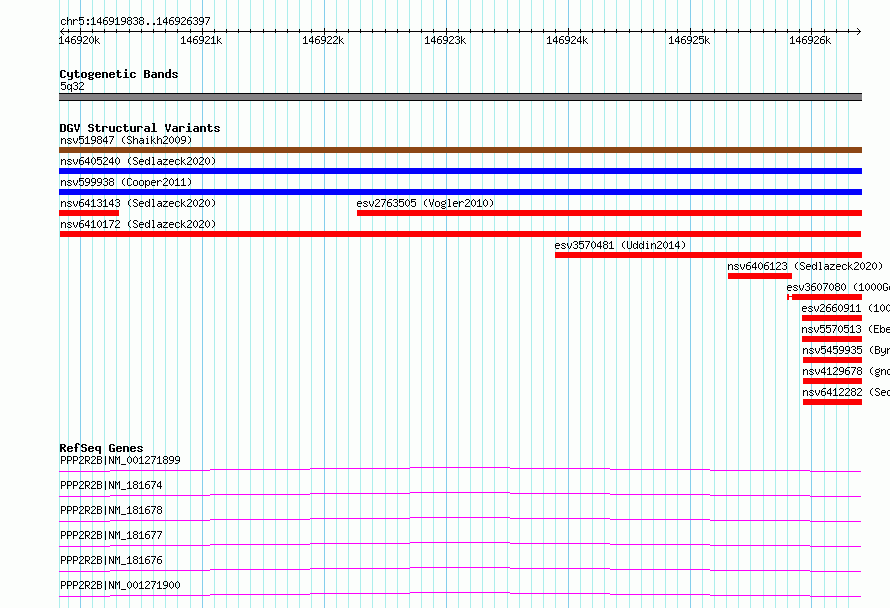The width and height of the screenshot is (890, 608).
Task: Click the gray 5q32 cytogenetic band bar
Action: [x=460, y=97]
